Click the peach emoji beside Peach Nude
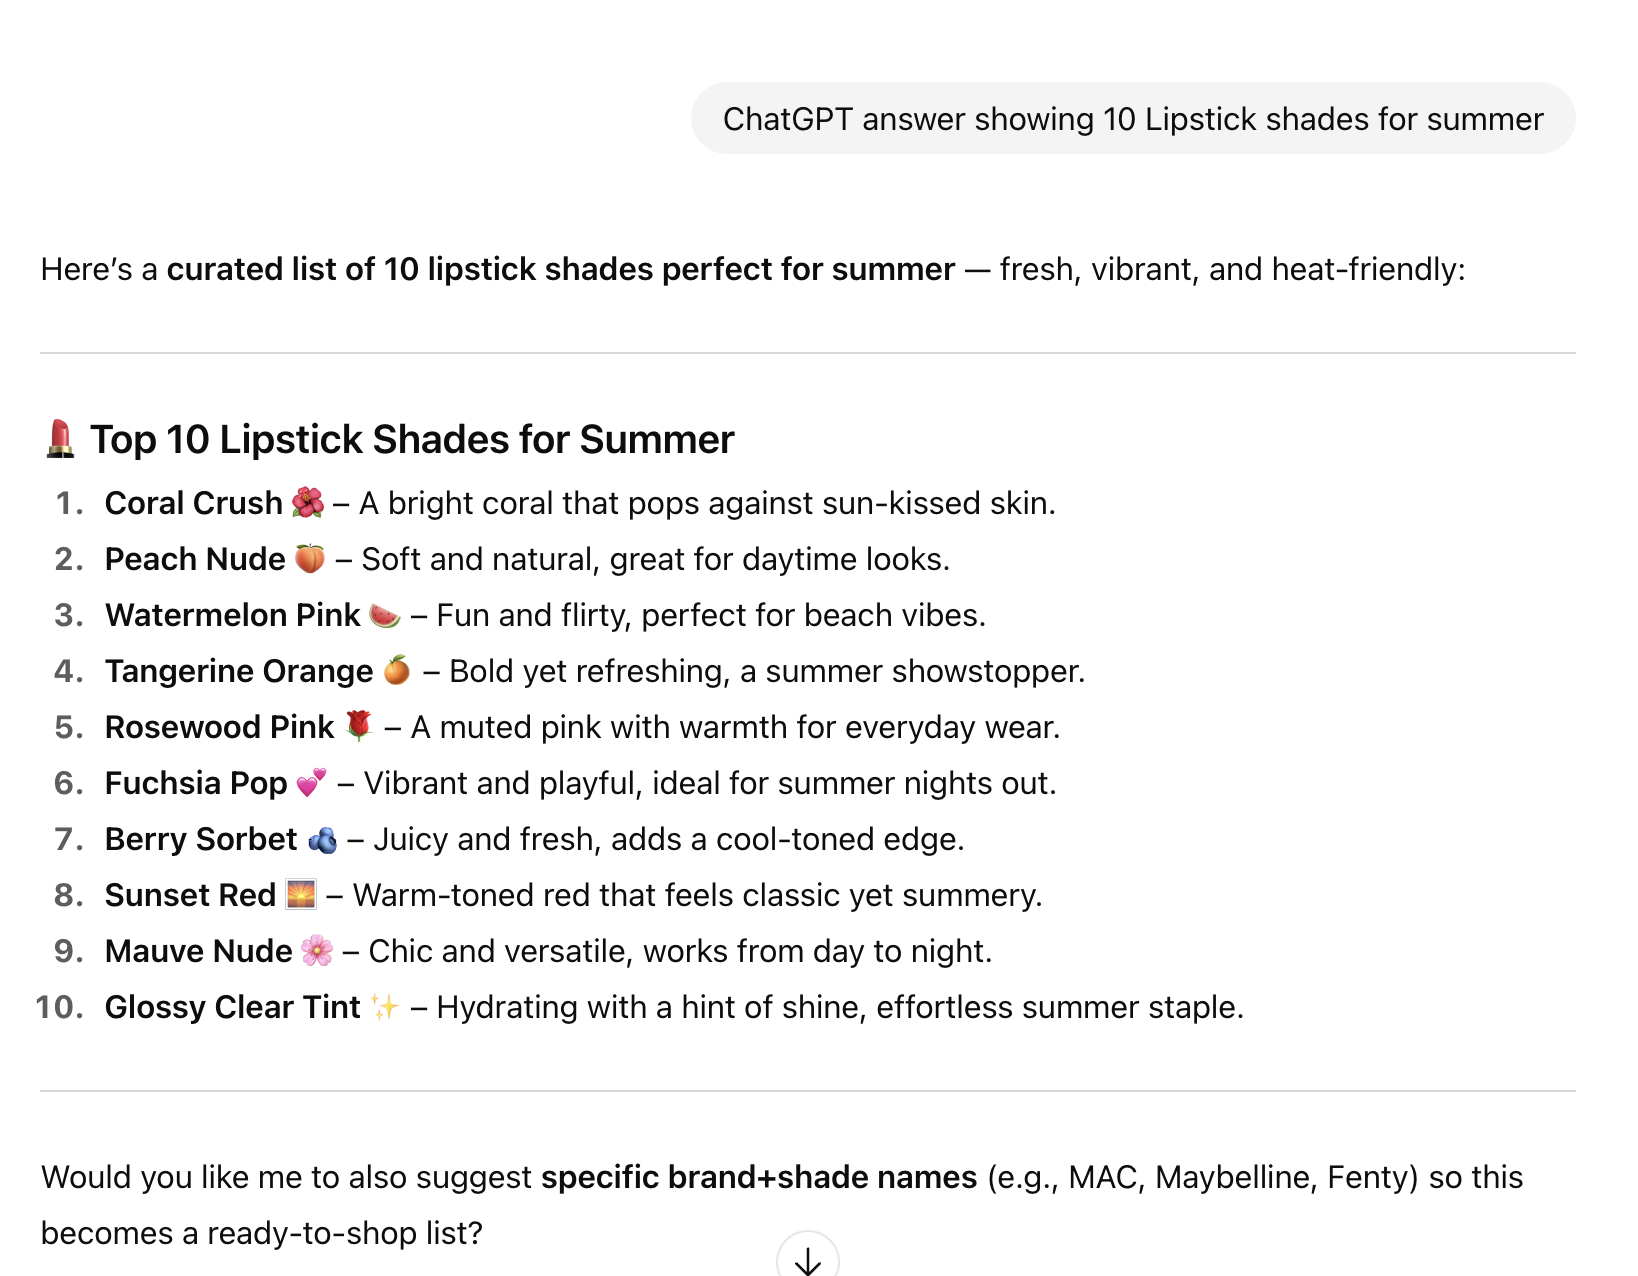Image resolution: width=1638 pixels, height=1276 pixels. tap(310, 558)
